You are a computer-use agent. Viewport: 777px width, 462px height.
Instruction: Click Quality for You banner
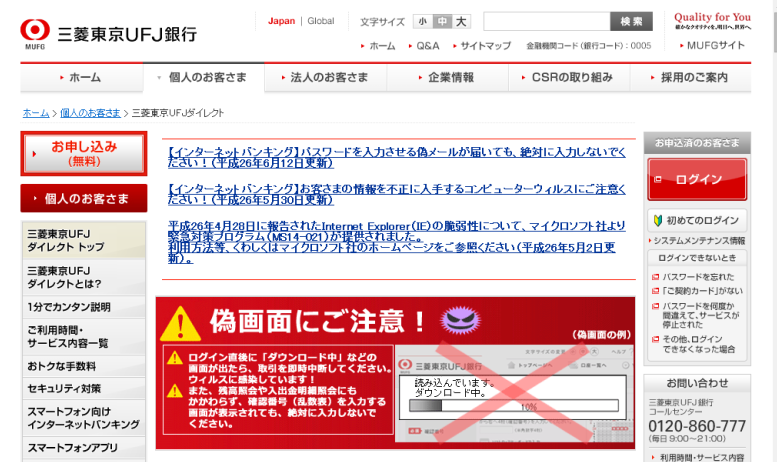point(712,20)
